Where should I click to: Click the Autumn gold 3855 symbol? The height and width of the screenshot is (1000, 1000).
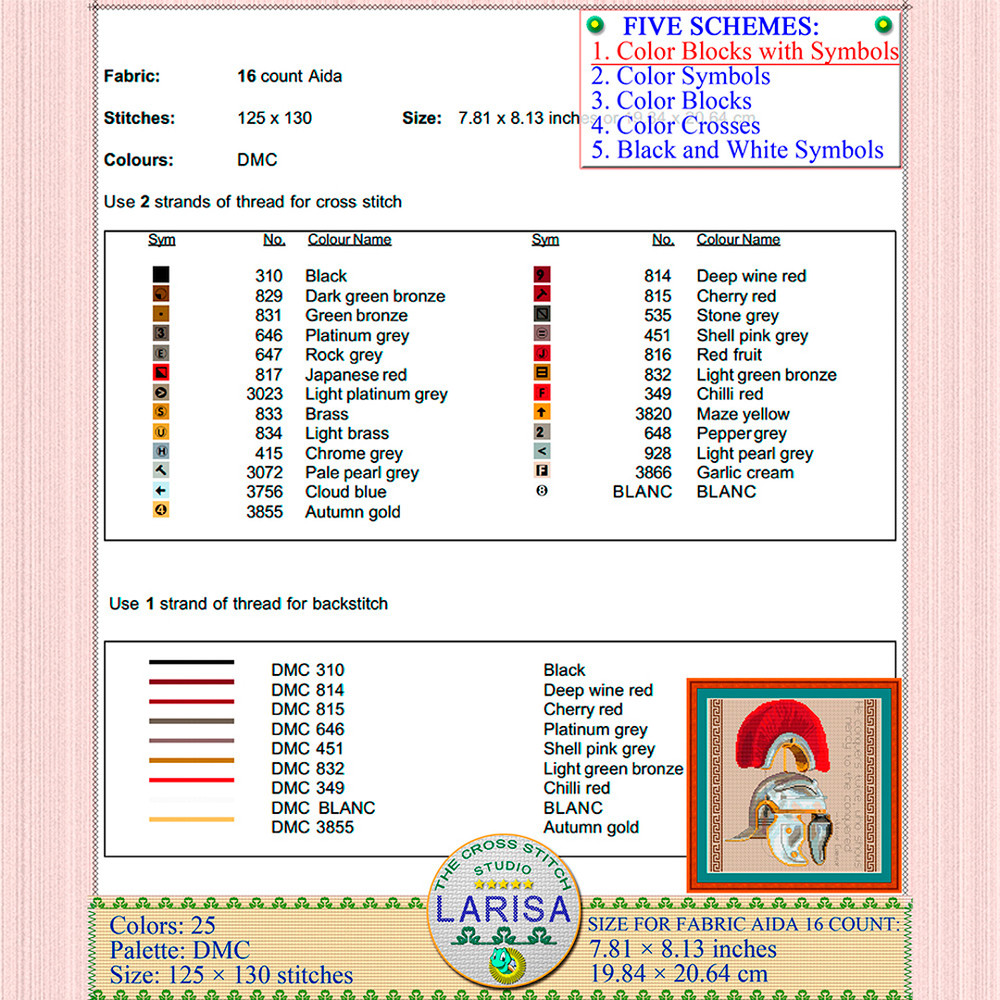pos(161,511)
